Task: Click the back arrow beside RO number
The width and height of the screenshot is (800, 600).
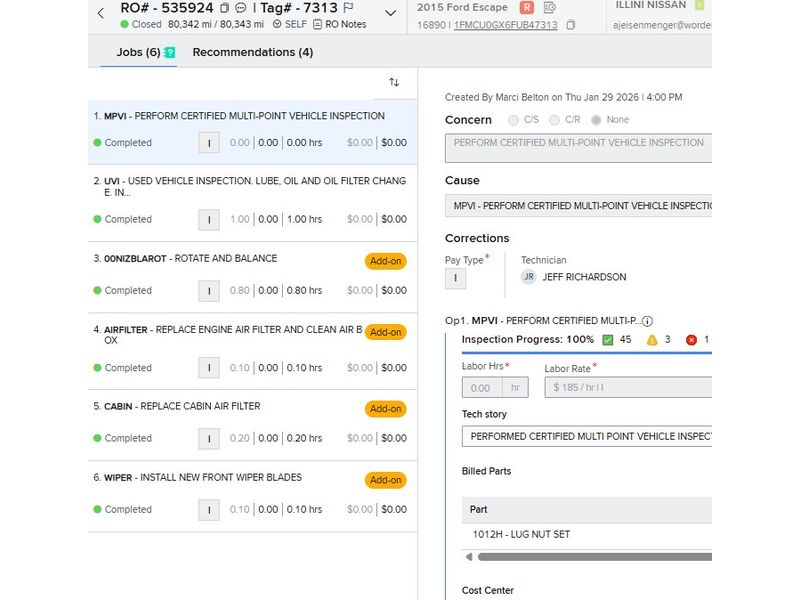Action: click(101, 13)
